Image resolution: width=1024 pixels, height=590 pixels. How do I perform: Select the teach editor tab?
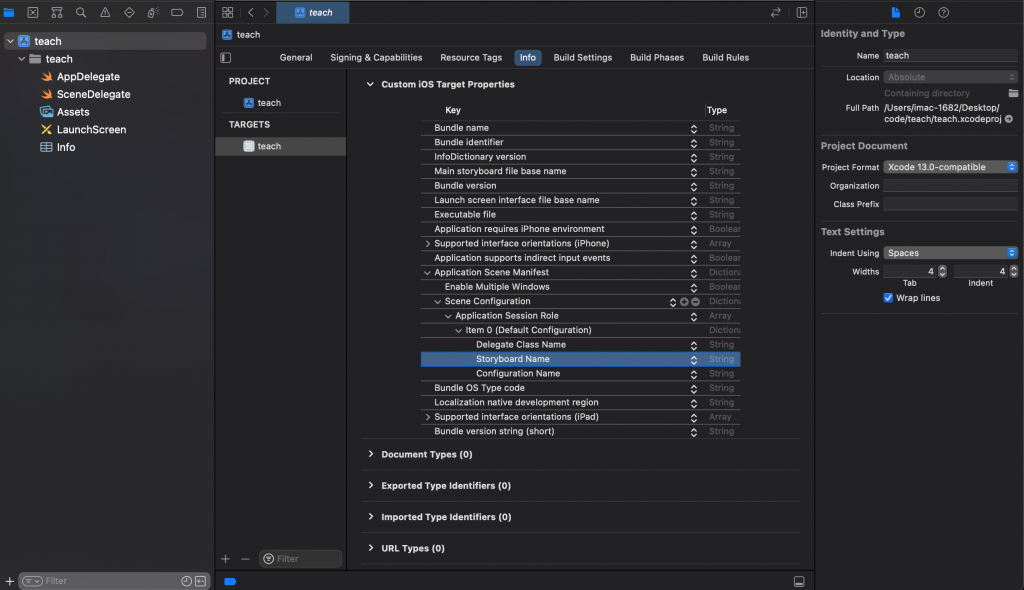click(313, 12)
